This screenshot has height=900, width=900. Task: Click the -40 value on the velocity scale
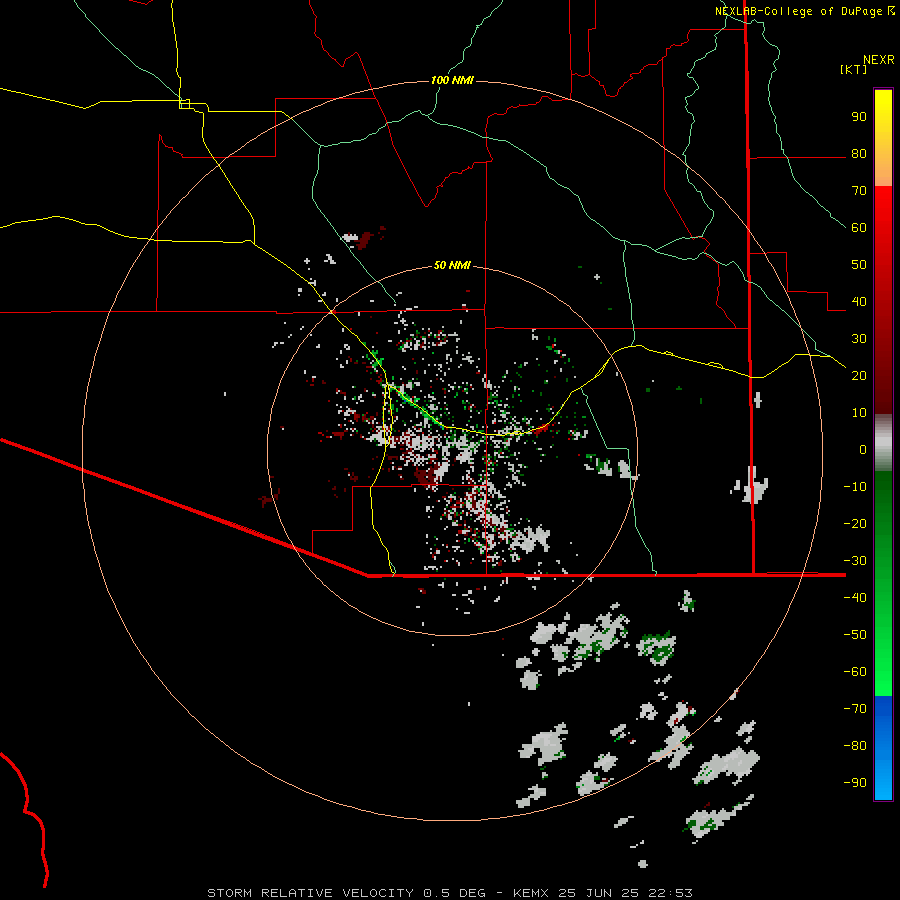point(855,598)
